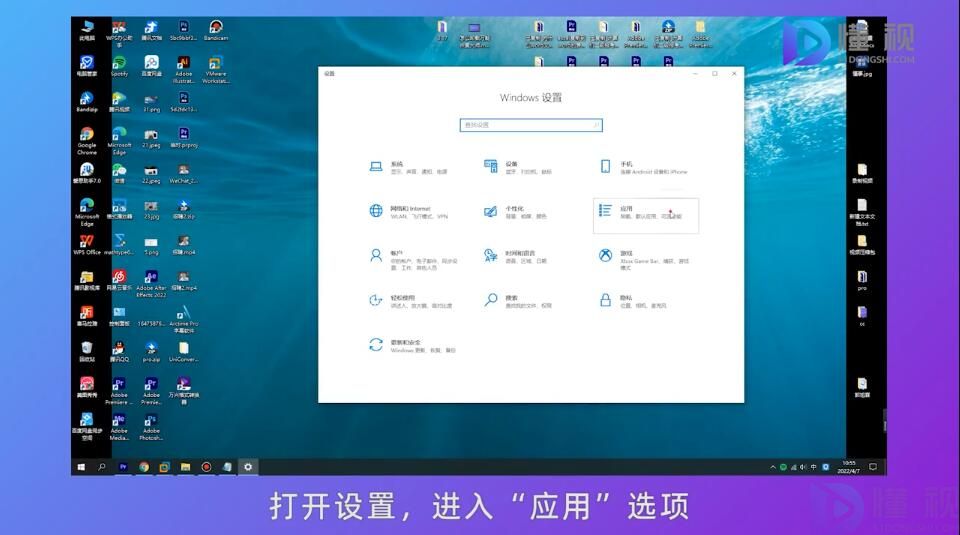The width and height of the screenshot is (960, 535).
Task: Select the Bandicam desktop shortcut
Action: click(216, 30)
